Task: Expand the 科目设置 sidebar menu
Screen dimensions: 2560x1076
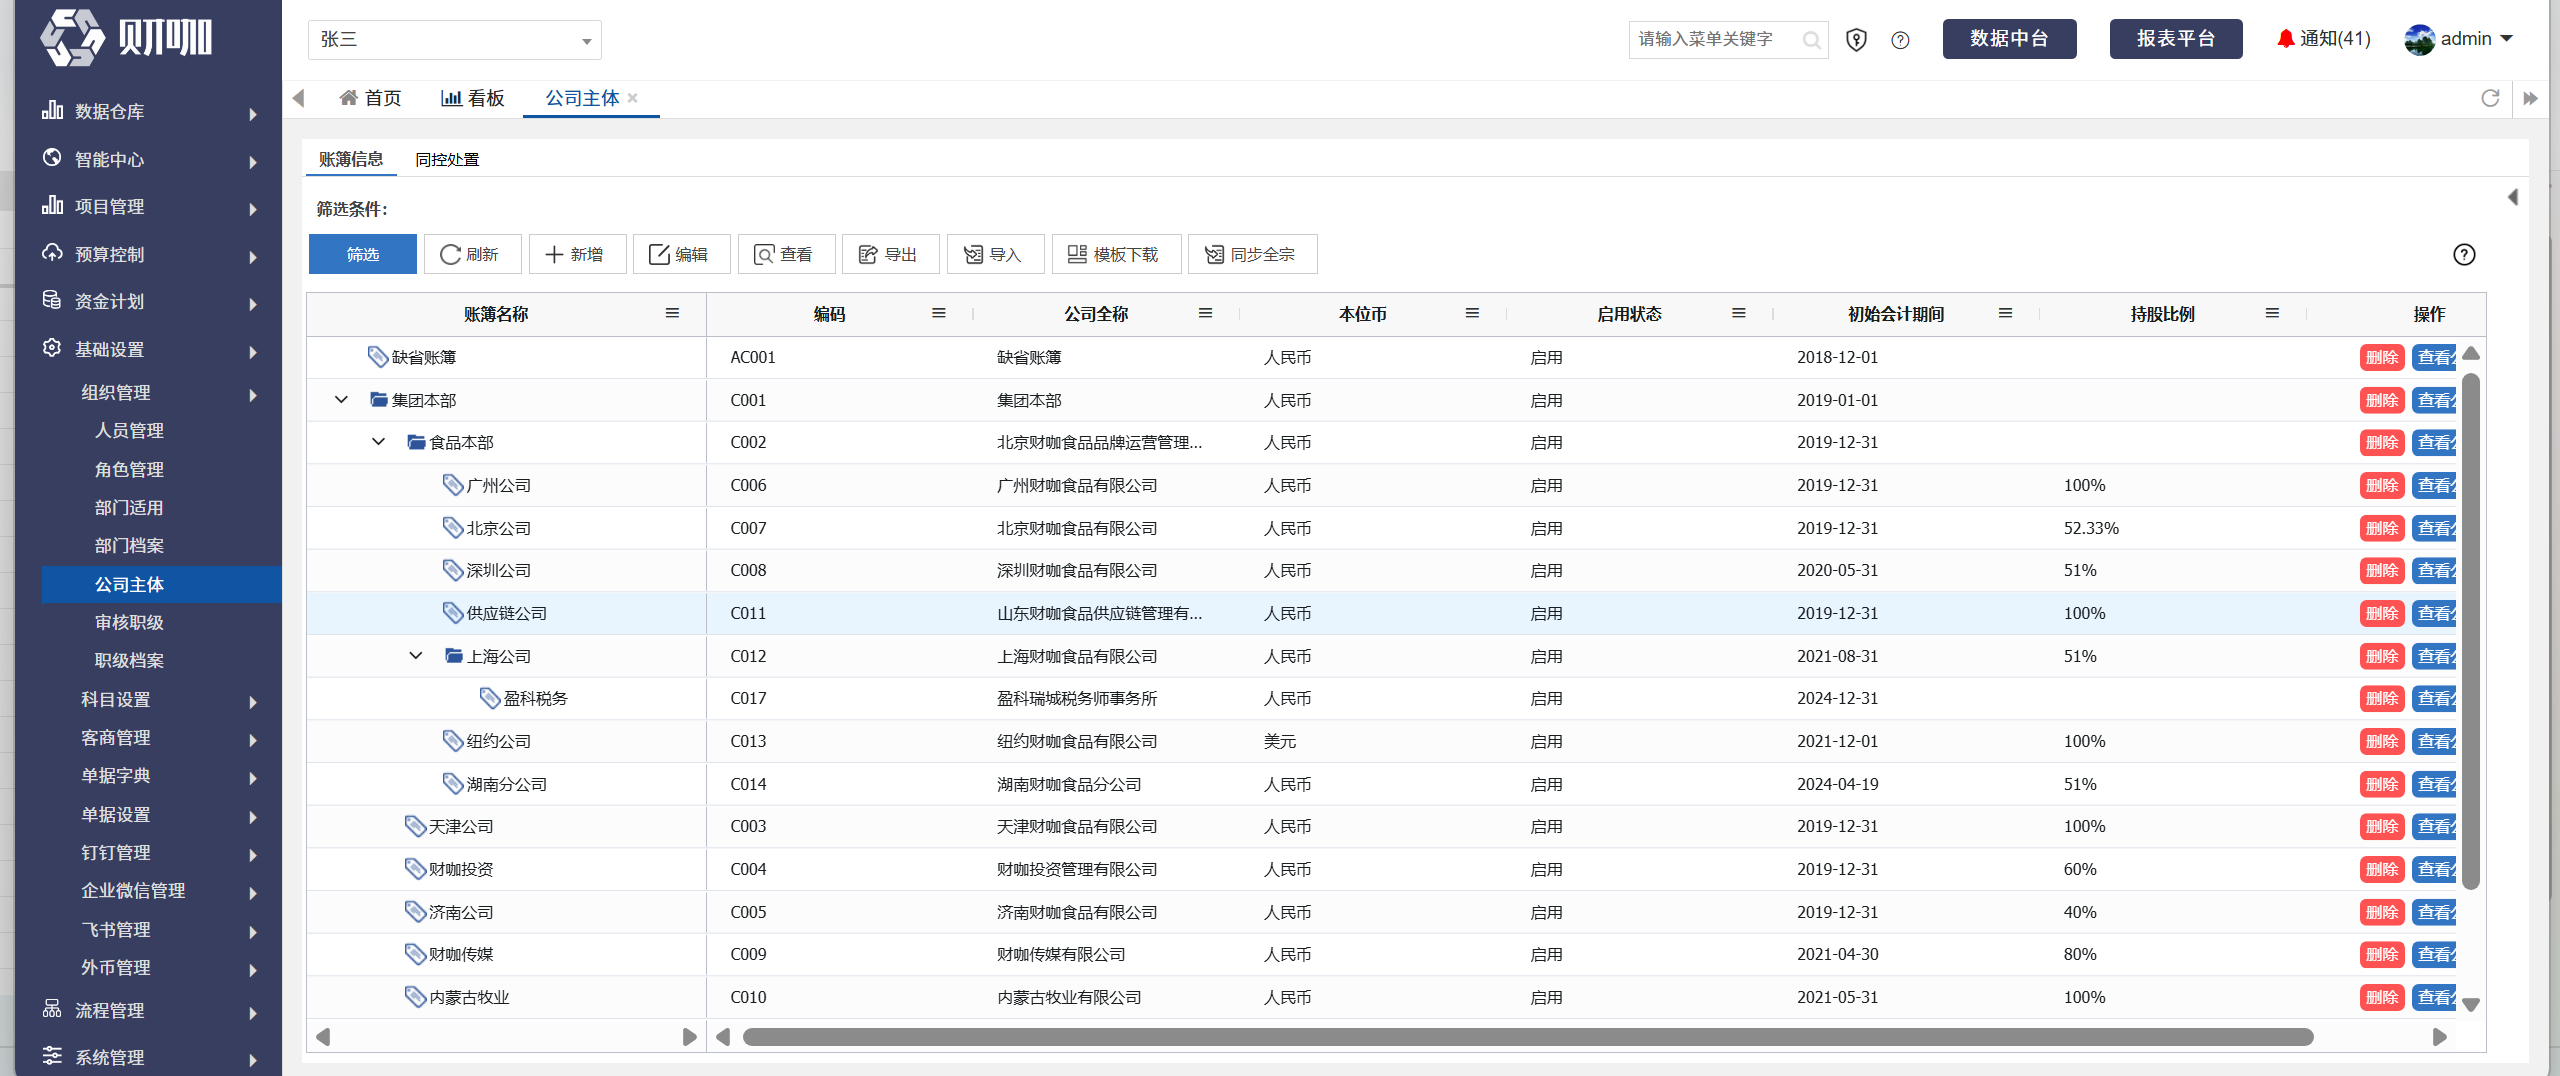Action: 165,700
